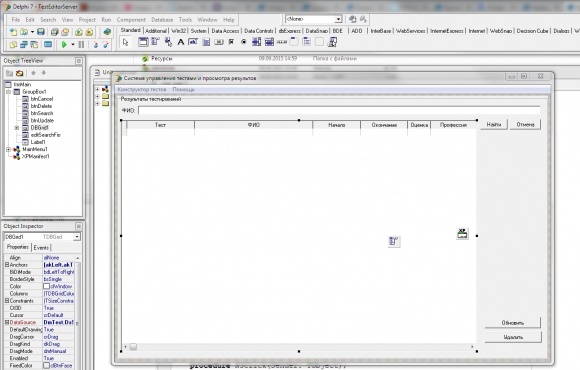Expand the Anchors property
The height and width of the screenshot is (370, 580).
coord(7,265)
